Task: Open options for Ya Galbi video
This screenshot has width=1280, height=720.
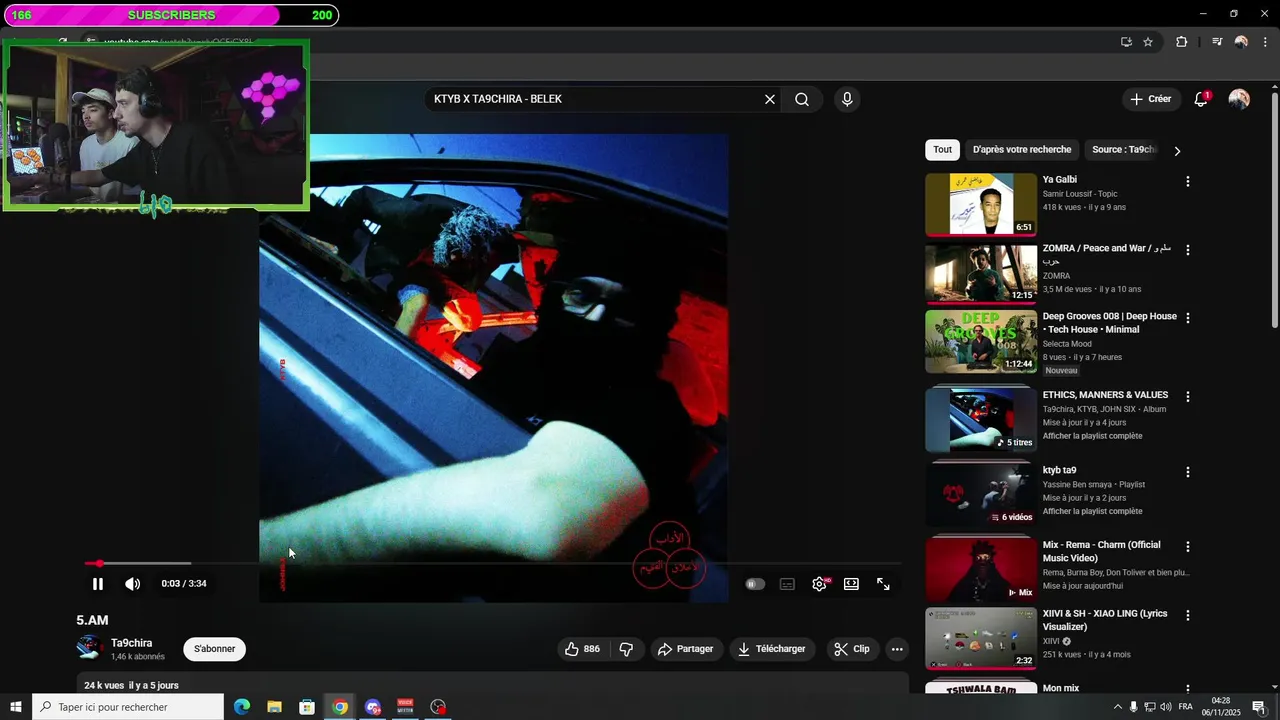Action: tap(1188, 182)
